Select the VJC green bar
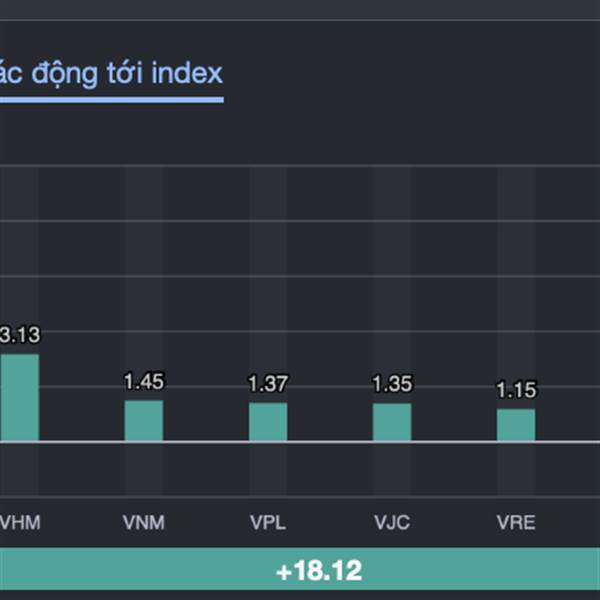Viewport: 600px width, 600px height. [392, 421]
